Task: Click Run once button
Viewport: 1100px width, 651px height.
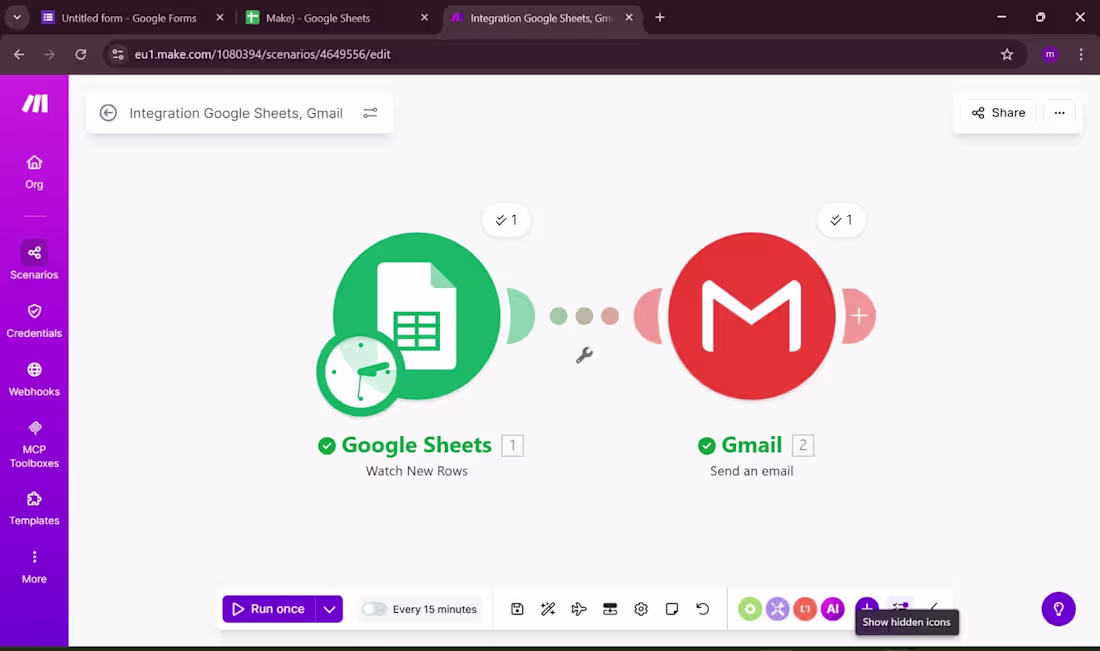Action: tap(269, 609)
